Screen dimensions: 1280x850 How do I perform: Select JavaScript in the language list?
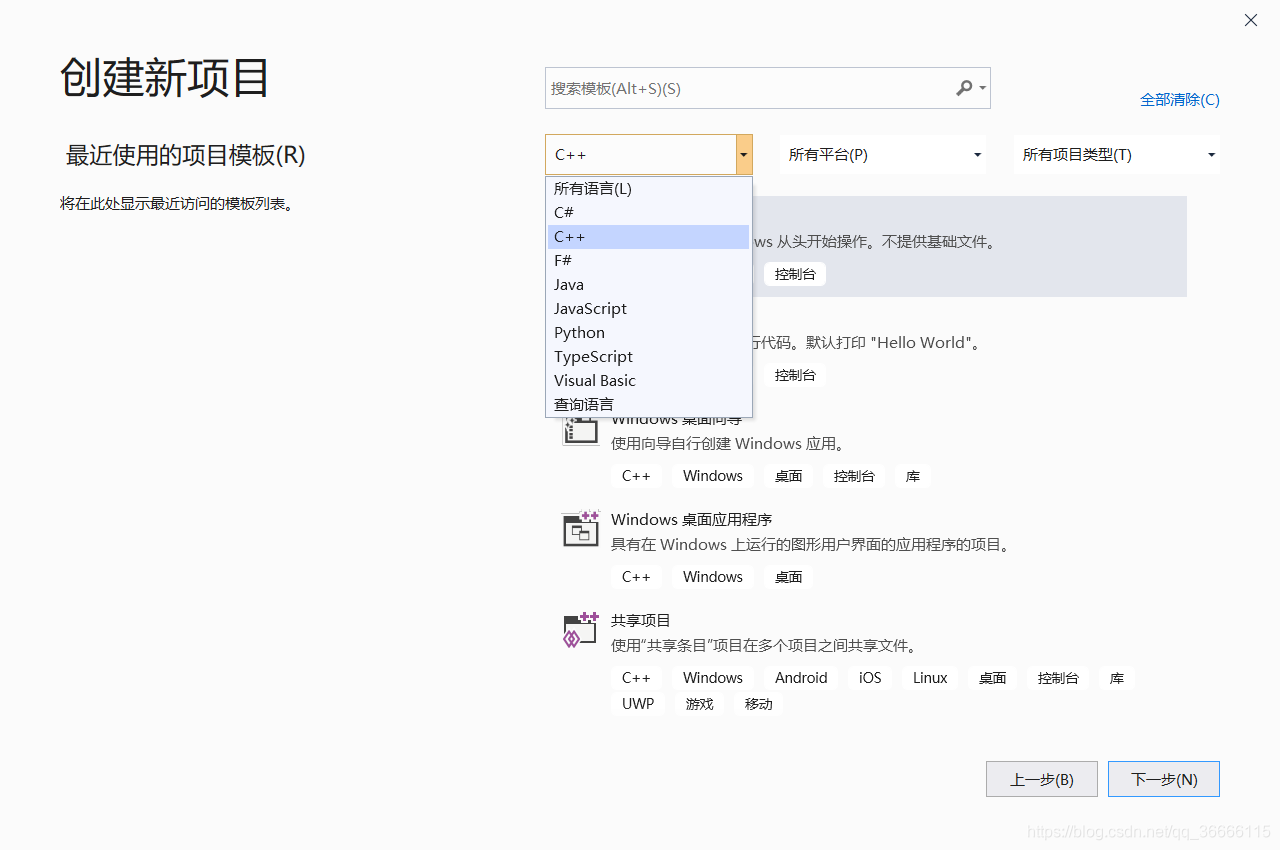tap(649, 309)
